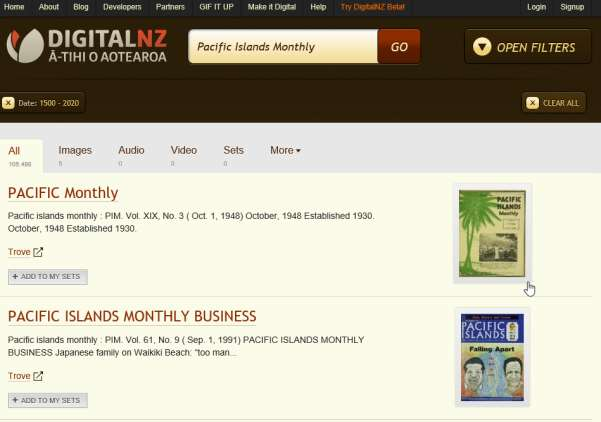Click external link icon beside second Trove

point(38,376)
